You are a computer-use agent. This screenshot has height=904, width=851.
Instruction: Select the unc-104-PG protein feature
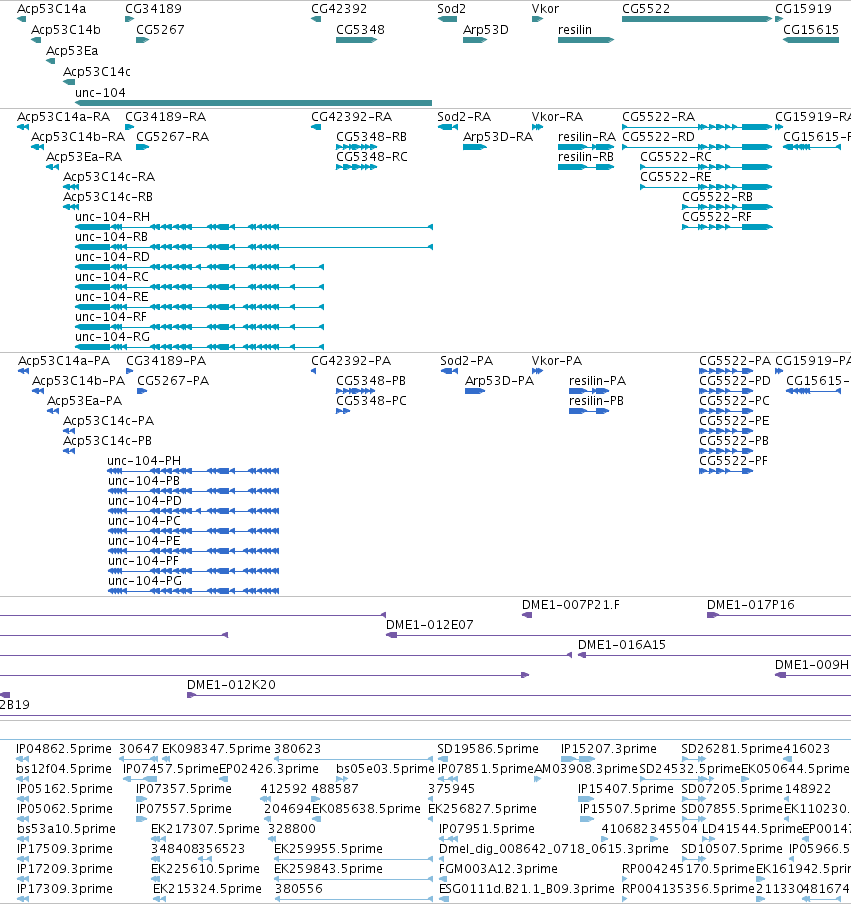193,591
